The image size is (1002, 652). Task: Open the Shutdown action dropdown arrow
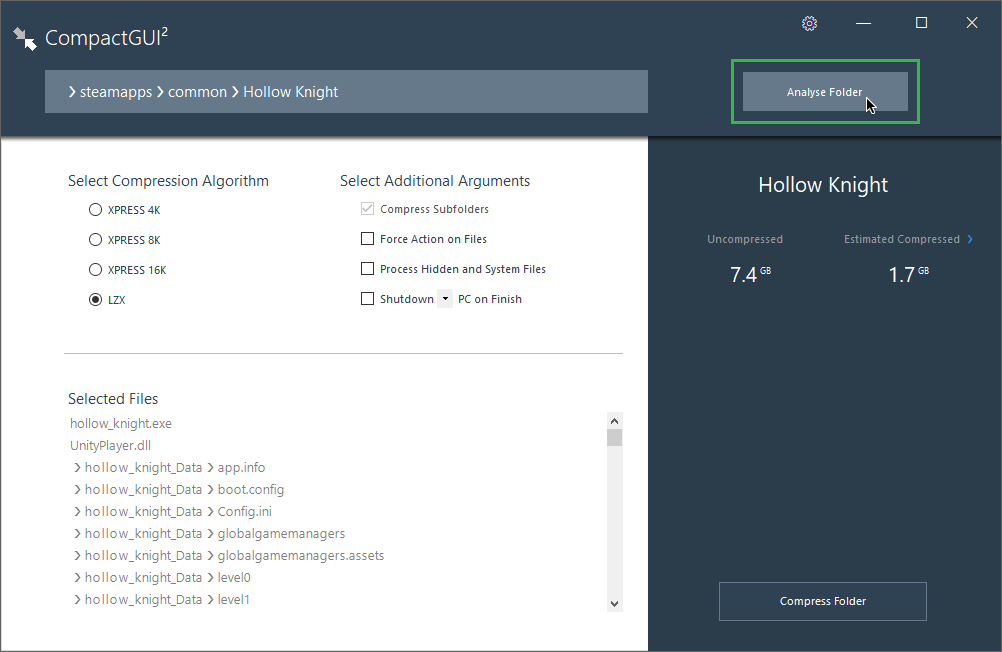point(445,299)
